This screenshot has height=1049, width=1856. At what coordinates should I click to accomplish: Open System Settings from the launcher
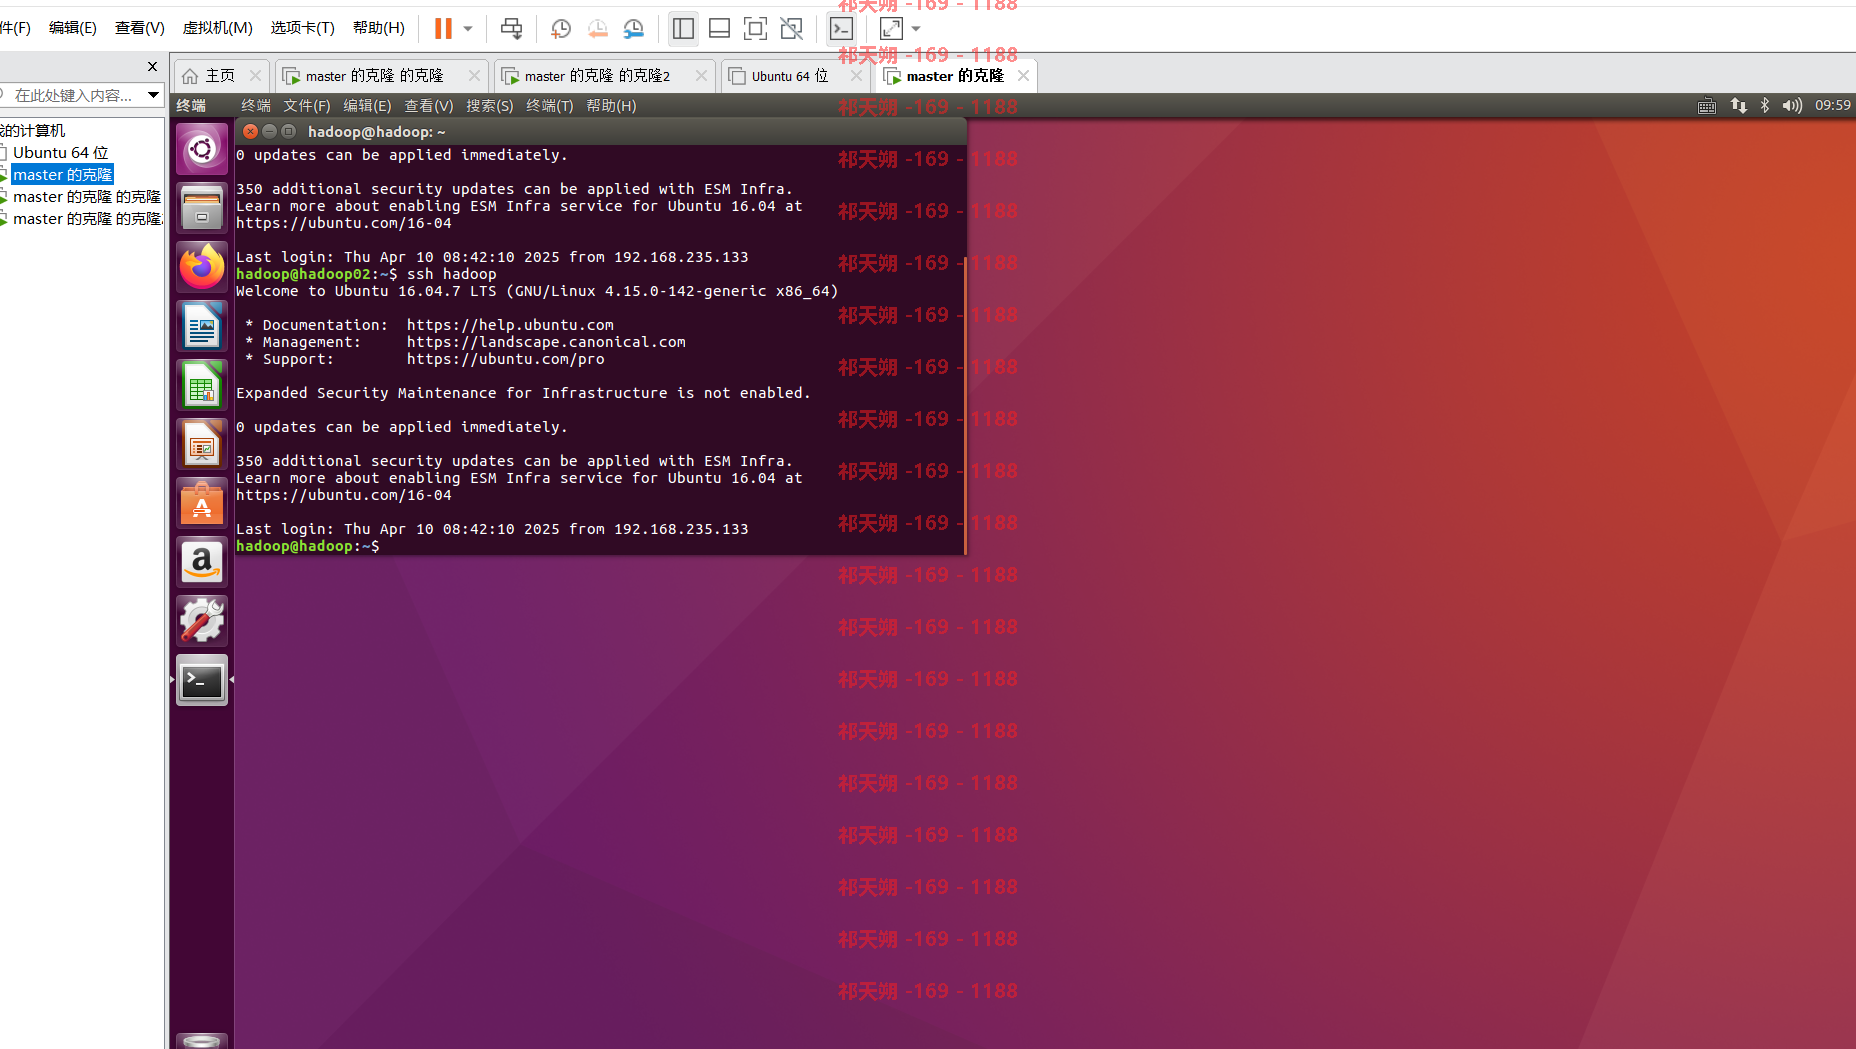(x=202, y=621)
